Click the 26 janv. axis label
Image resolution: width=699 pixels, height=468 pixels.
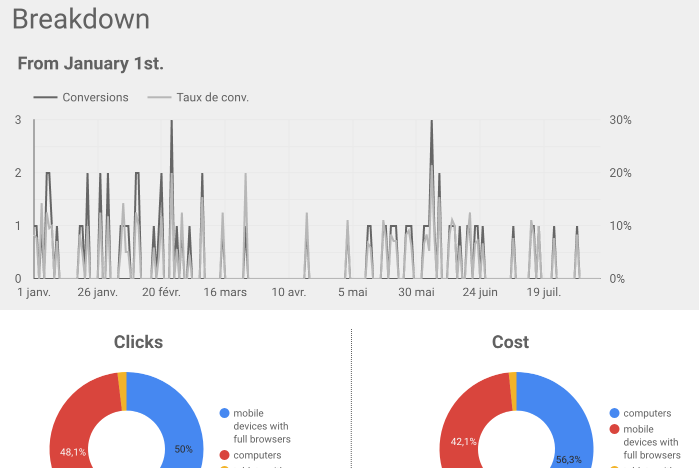(98, 292)
